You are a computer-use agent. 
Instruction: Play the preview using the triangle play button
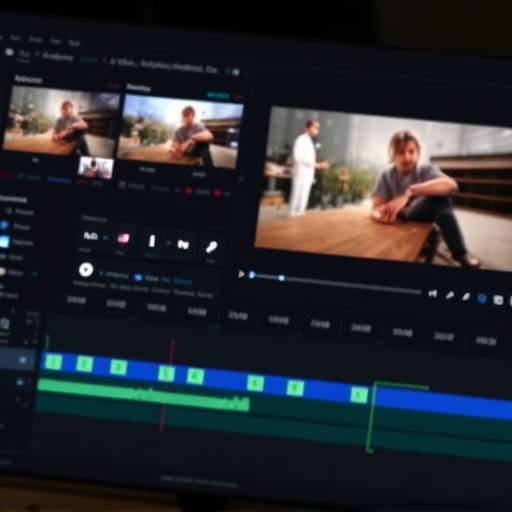241,274
